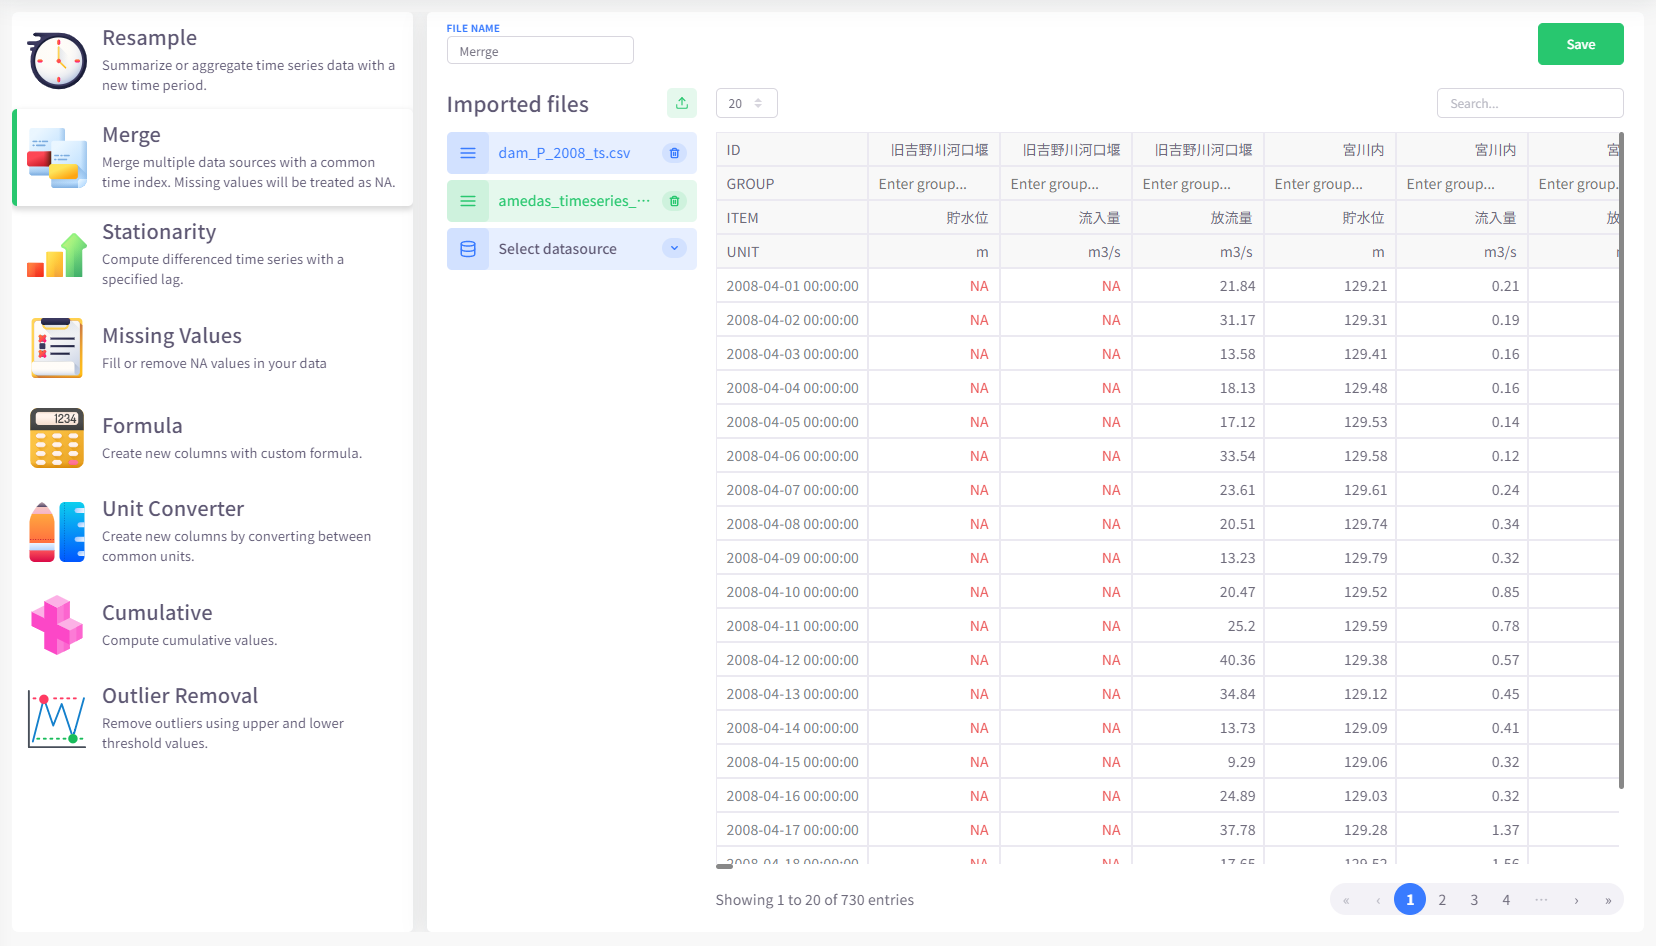Open the Outlier Removal tool title
The height and width of the screenshot is (946, 1656).
tap(180, 696)
